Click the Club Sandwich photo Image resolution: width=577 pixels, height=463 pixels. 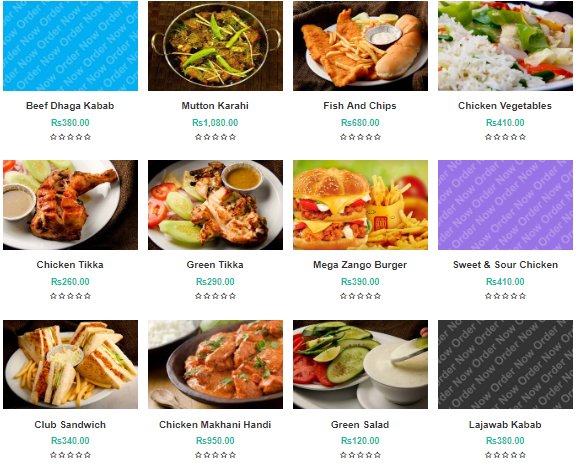click(x=70, y=364)
